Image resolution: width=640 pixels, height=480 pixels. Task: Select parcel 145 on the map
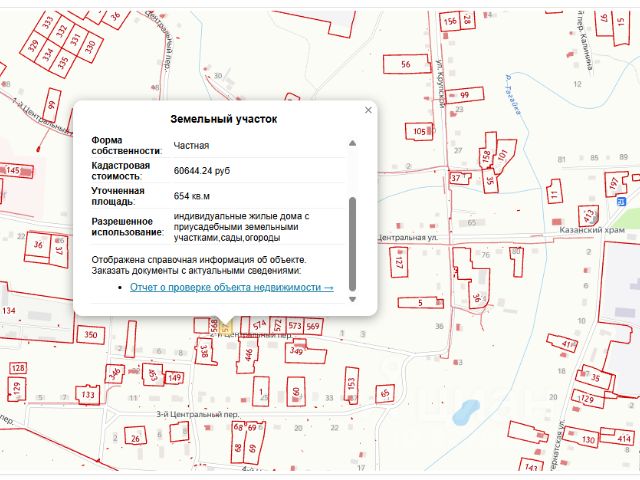pos(16,171)
